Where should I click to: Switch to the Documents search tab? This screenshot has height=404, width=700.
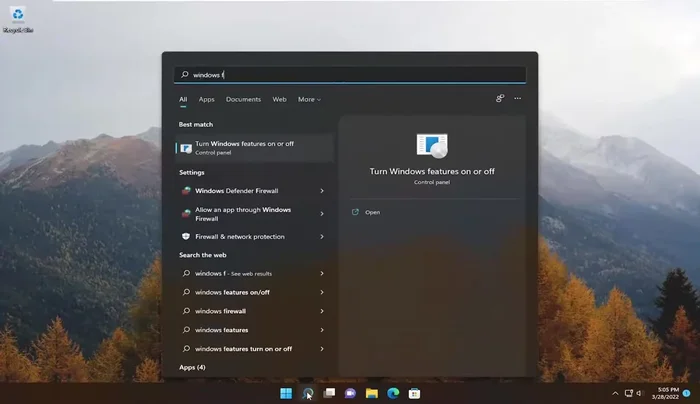(x=243, y=100)
